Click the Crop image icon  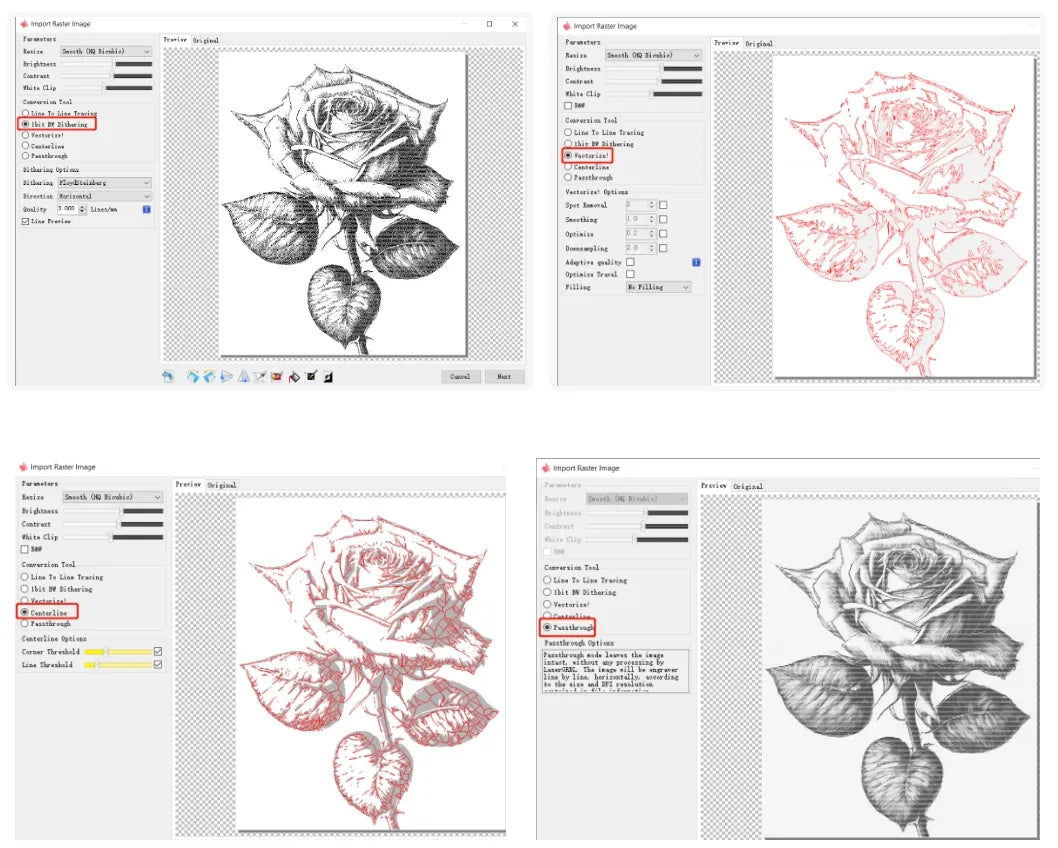pyautogui.click(x=259, y=375)
